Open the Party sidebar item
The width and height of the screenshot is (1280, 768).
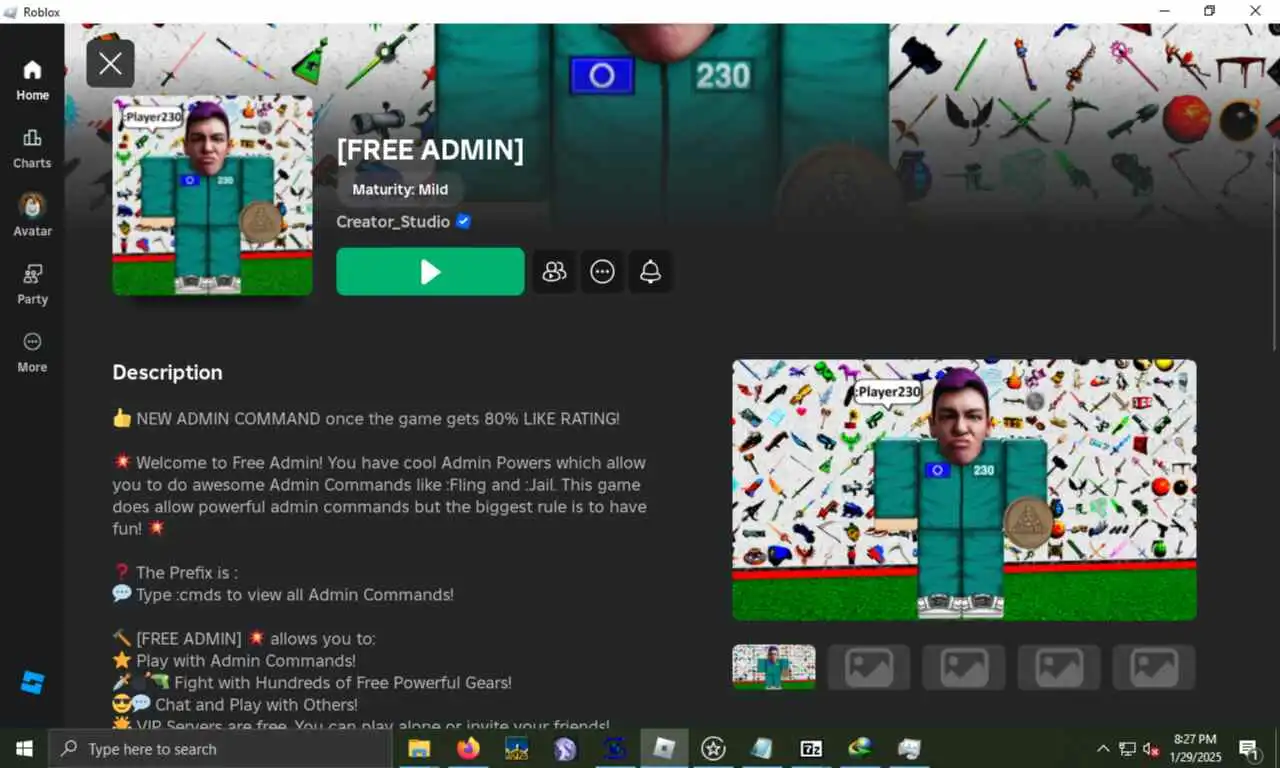(x=32, y=284)
